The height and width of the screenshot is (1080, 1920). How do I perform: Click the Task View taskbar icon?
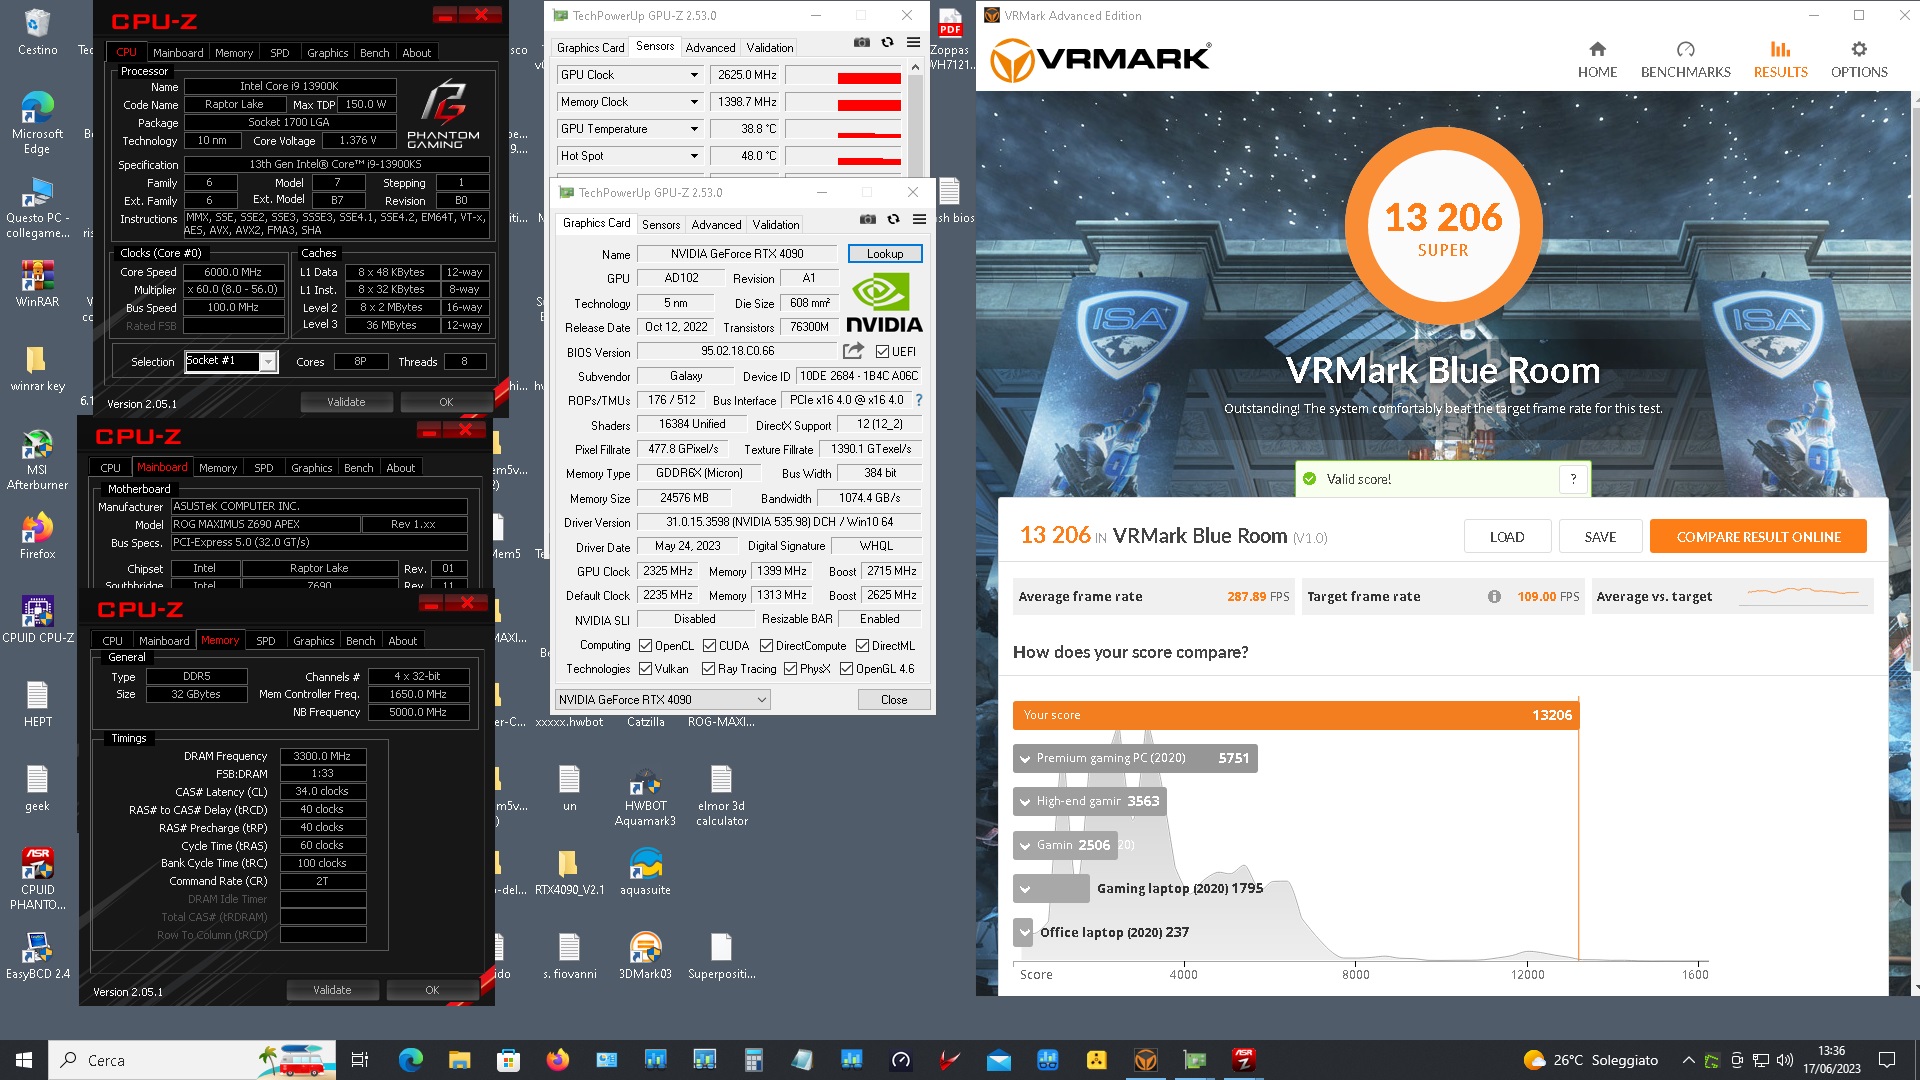pos(360,1060)
